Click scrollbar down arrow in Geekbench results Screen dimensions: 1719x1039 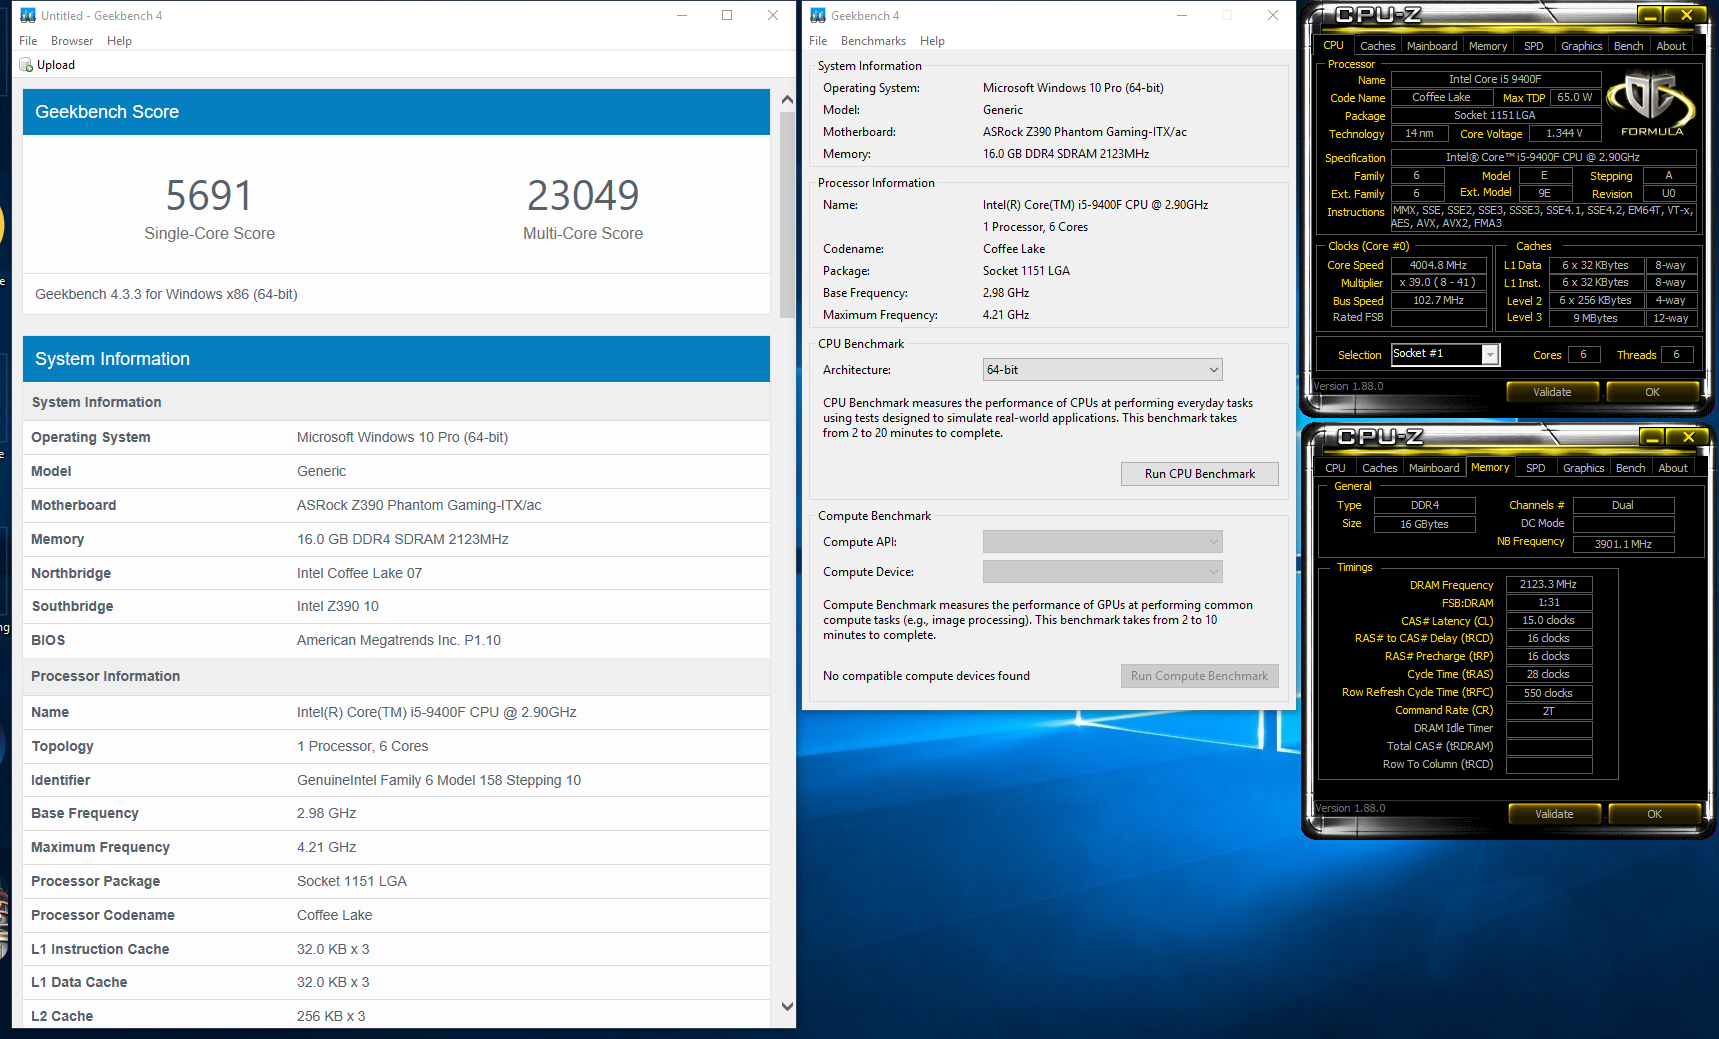click(x=787, y=1007)
